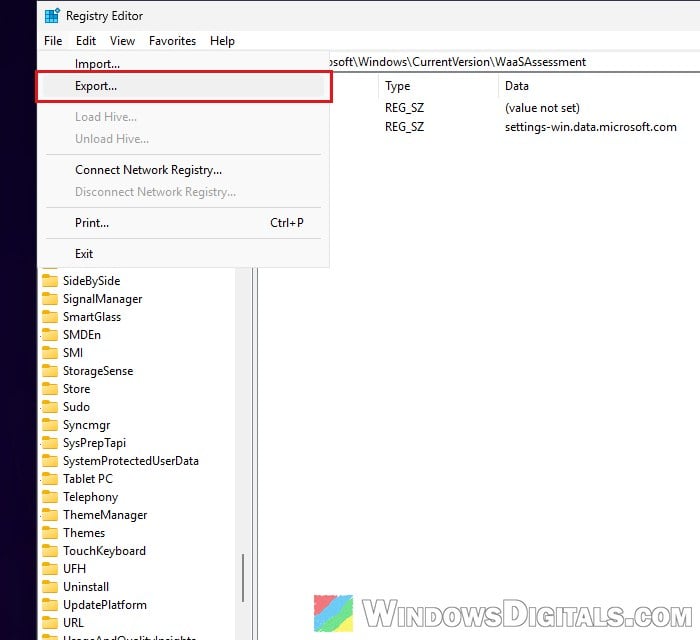Screen dimensions: 700x640
Task: Click the registry path address bar
Action: tap(513, 62)
